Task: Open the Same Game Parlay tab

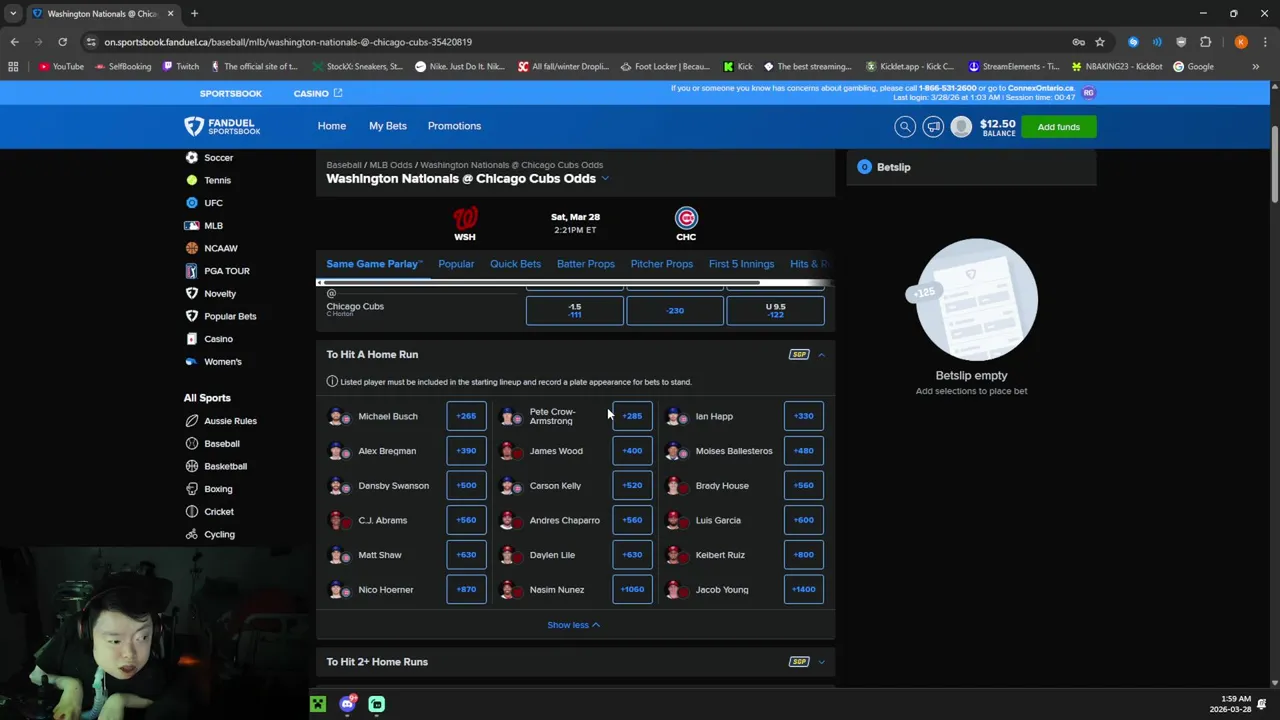Action: point(374,264)
